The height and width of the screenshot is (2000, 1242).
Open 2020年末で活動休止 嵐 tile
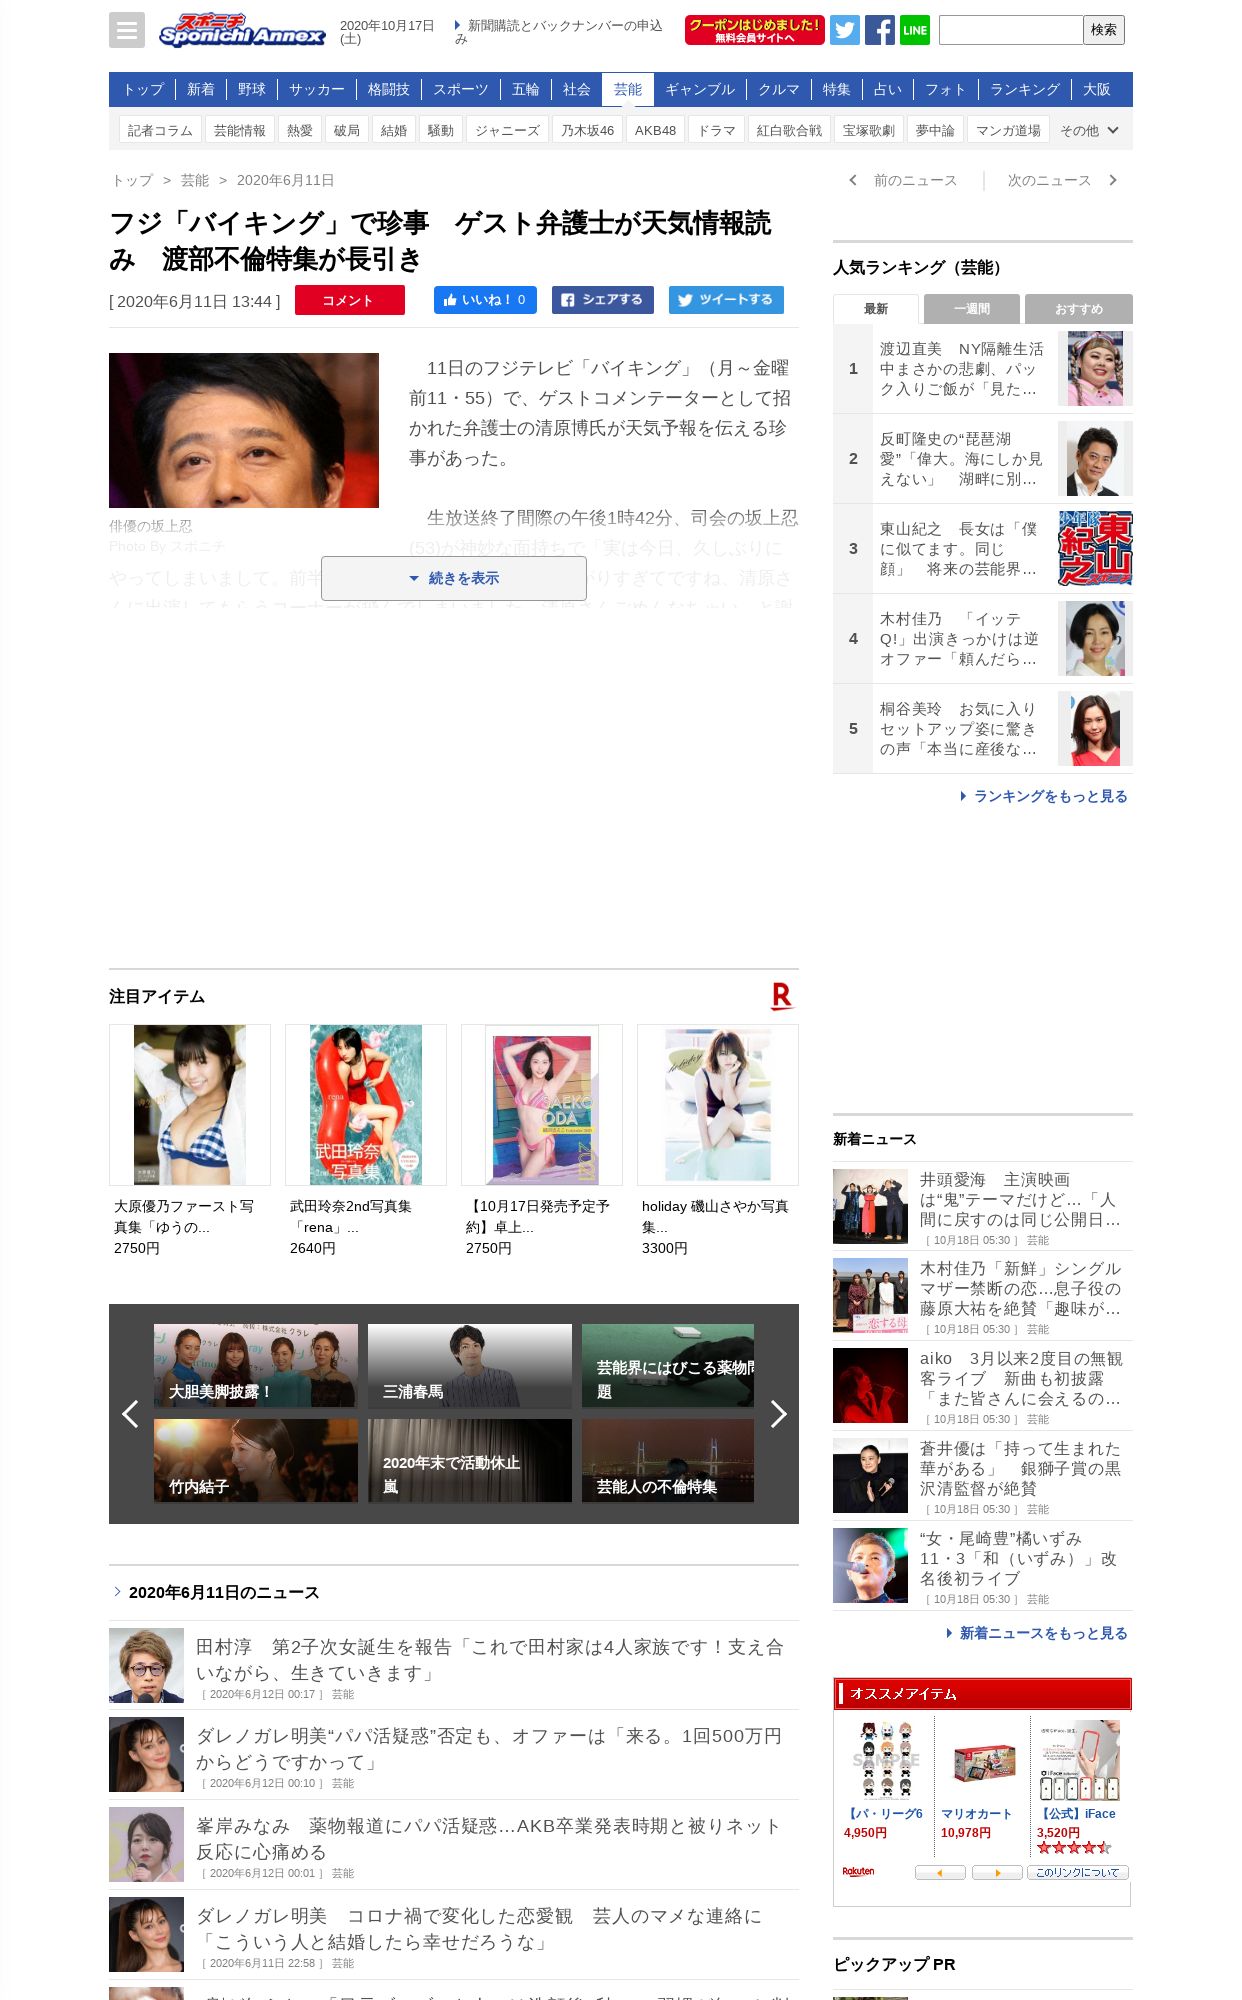470,1461
